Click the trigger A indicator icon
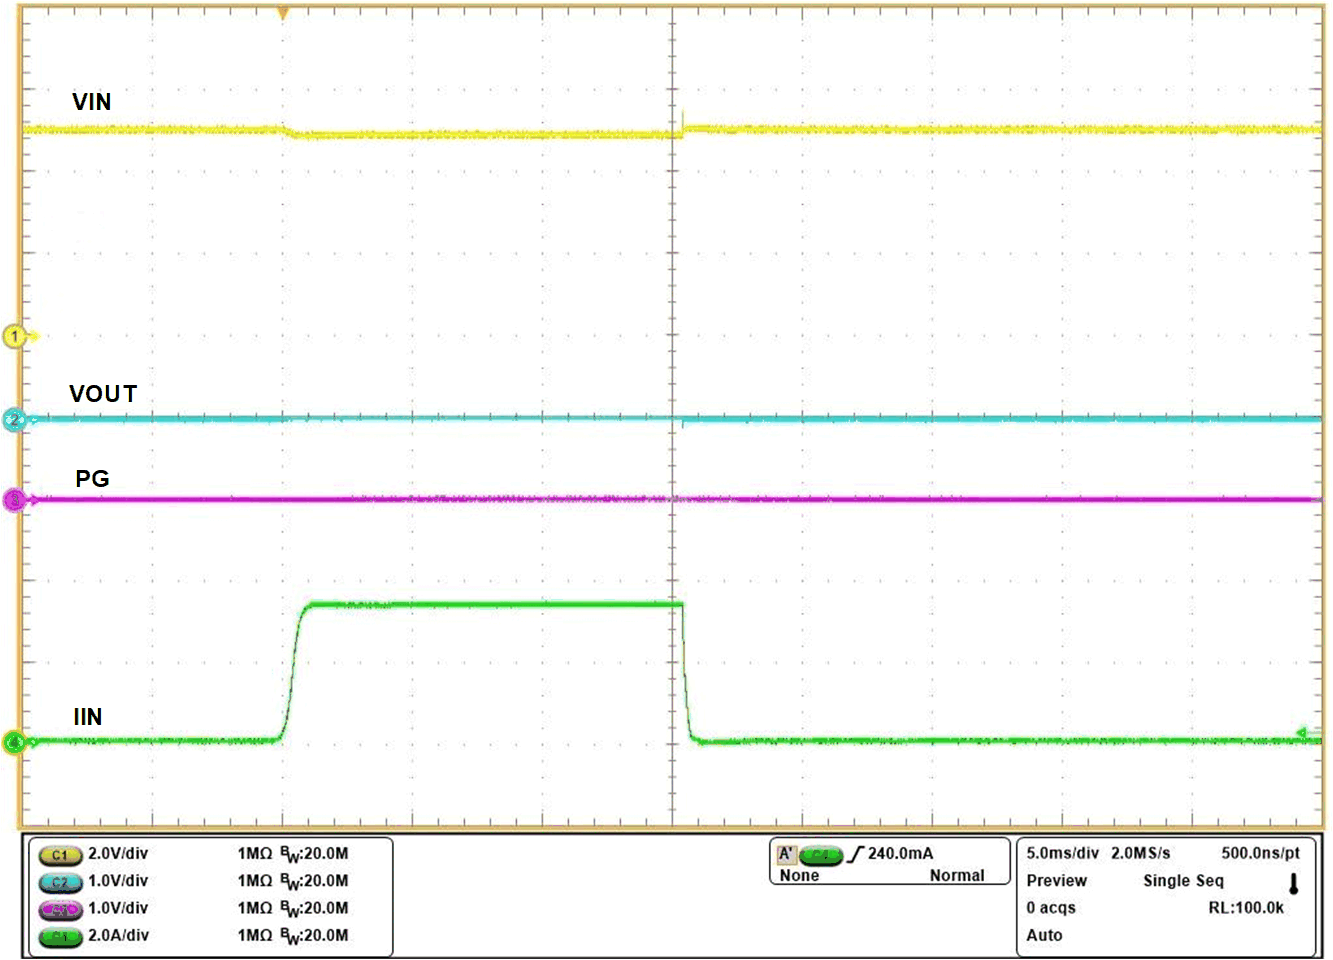This screenshot has width=1333, height=960. (x=786, y=854)
